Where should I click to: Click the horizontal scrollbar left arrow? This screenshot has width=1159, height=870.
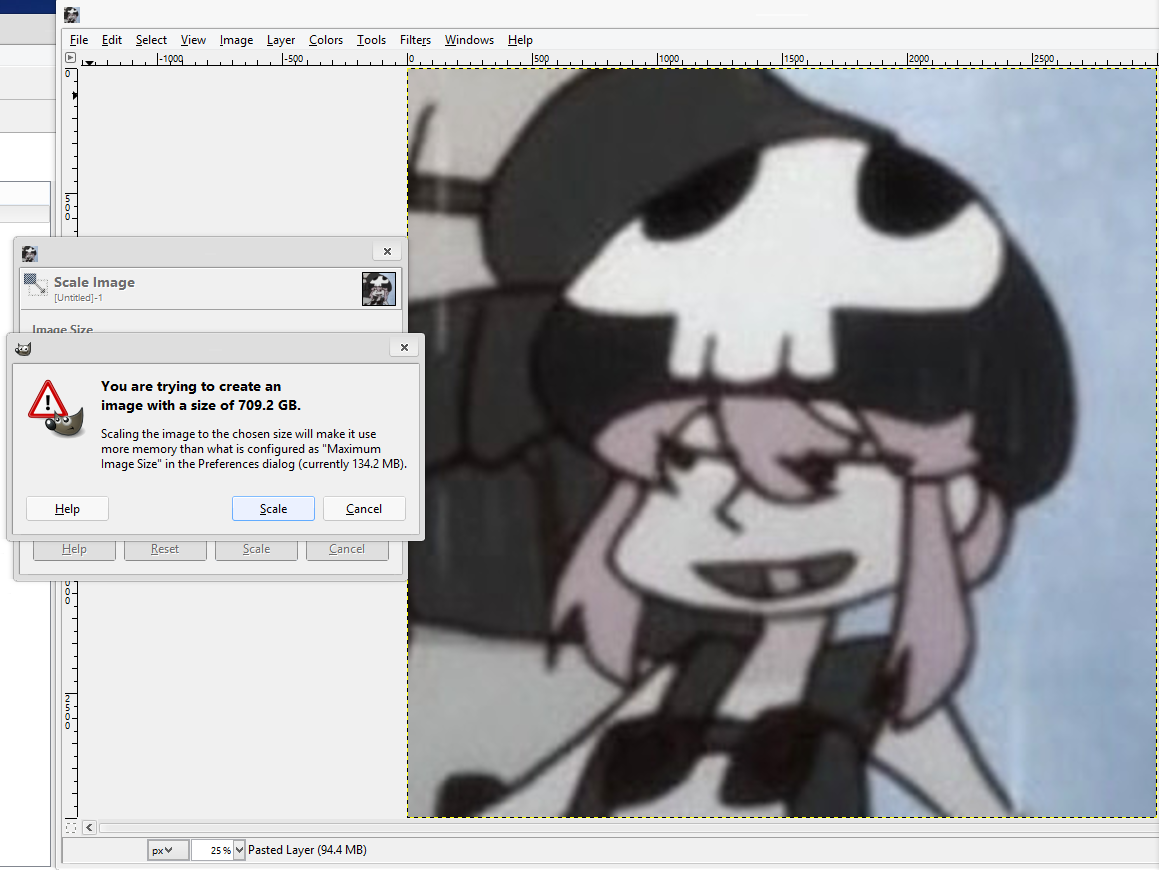pos(89,828)
